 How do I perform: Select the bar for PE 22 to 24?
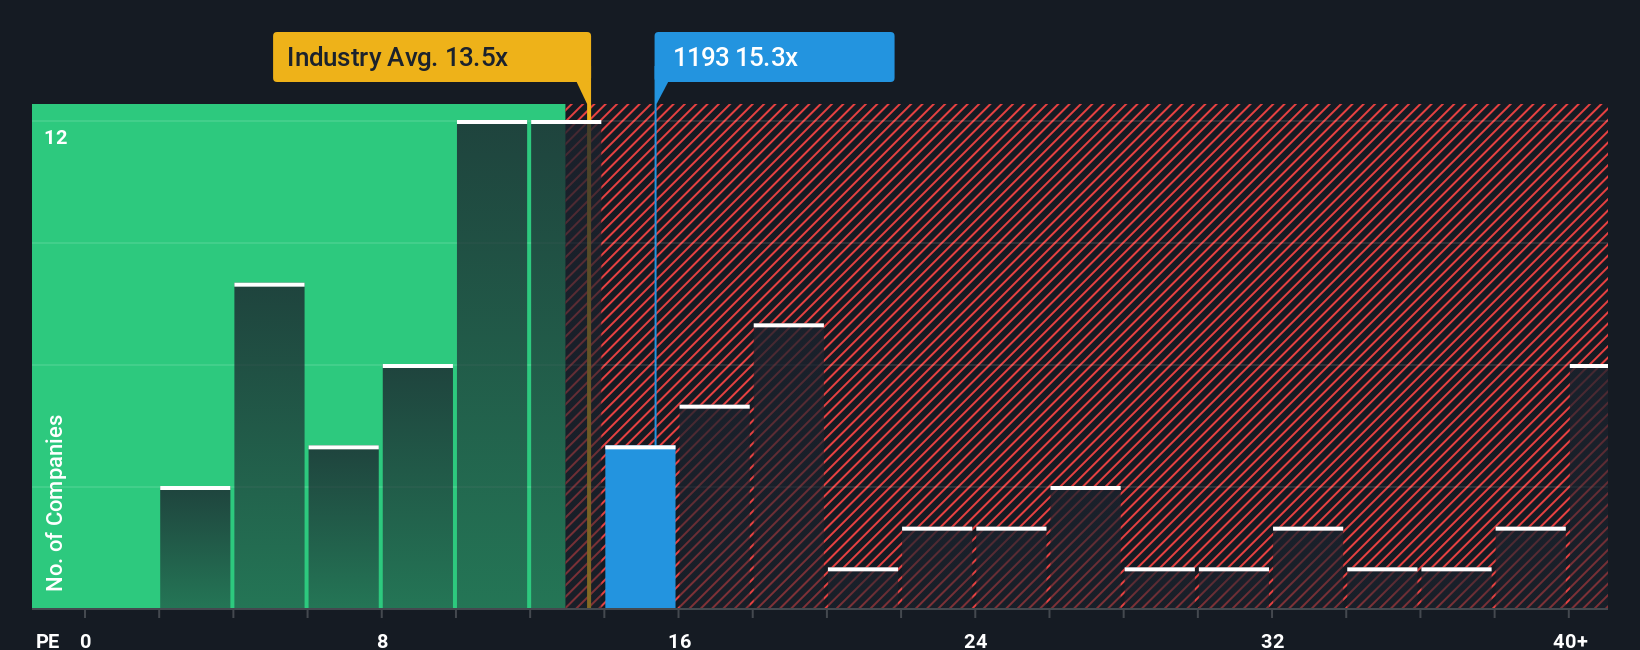(x=937, y=567)
